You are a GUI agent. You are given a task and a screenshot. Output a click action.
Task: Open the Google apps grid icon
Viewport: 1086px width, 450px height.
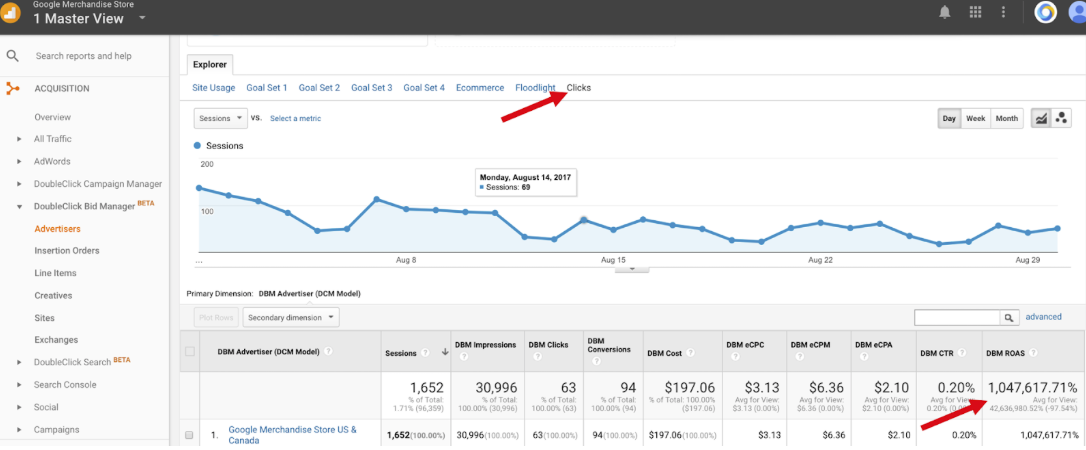click(x=975, y=12)
